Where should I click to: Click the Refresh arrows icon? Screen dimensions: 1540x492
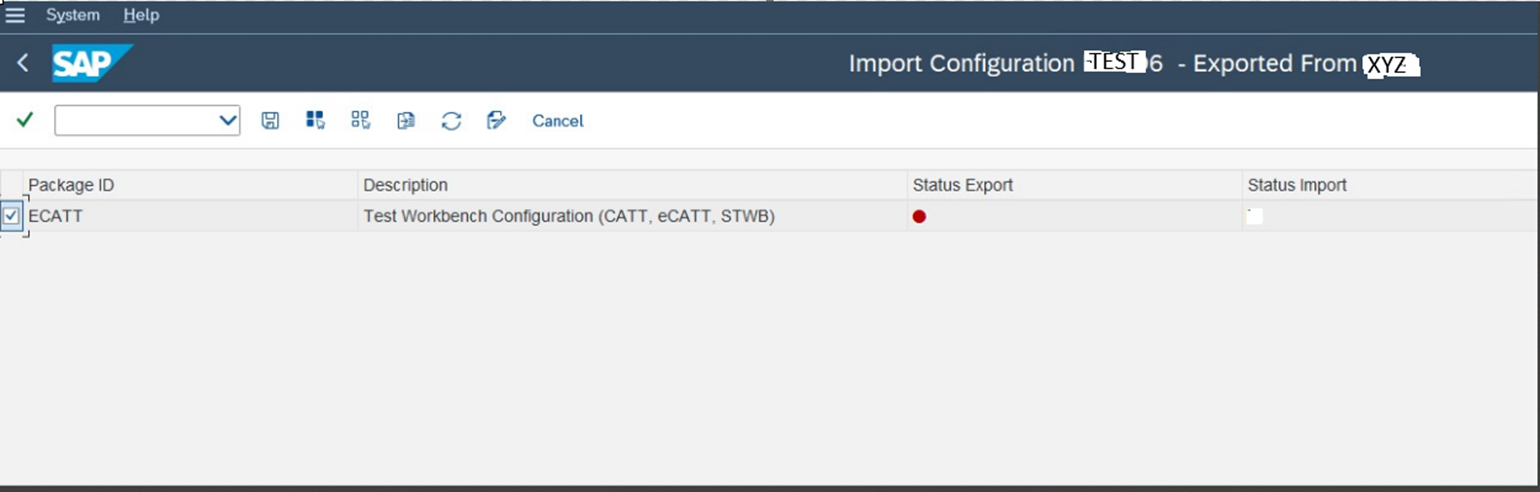pyautogui.click(x=451, y=120)
